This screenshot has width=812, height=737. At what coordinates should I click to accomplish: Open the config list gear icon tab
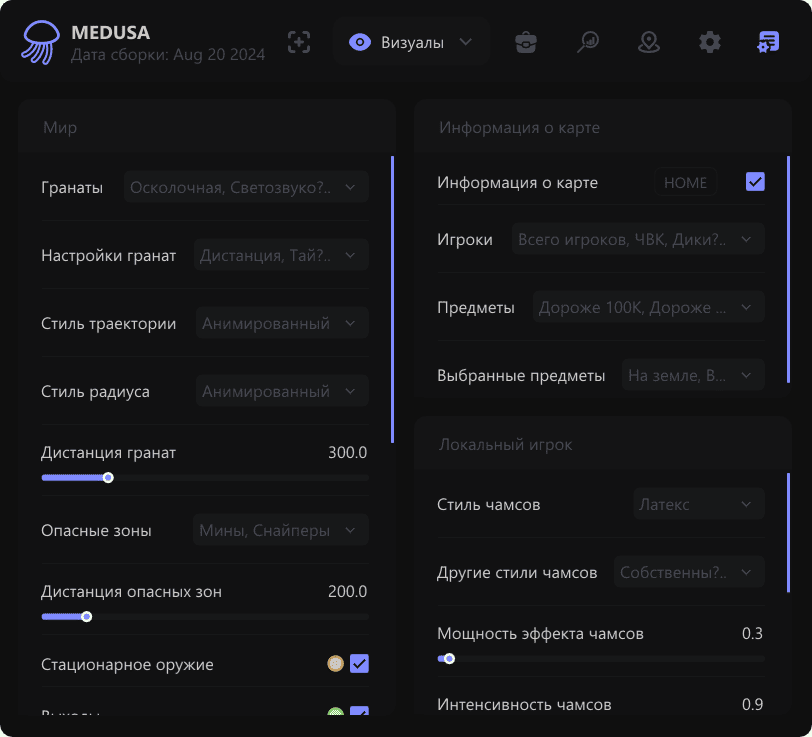click(x=769, y=42)
